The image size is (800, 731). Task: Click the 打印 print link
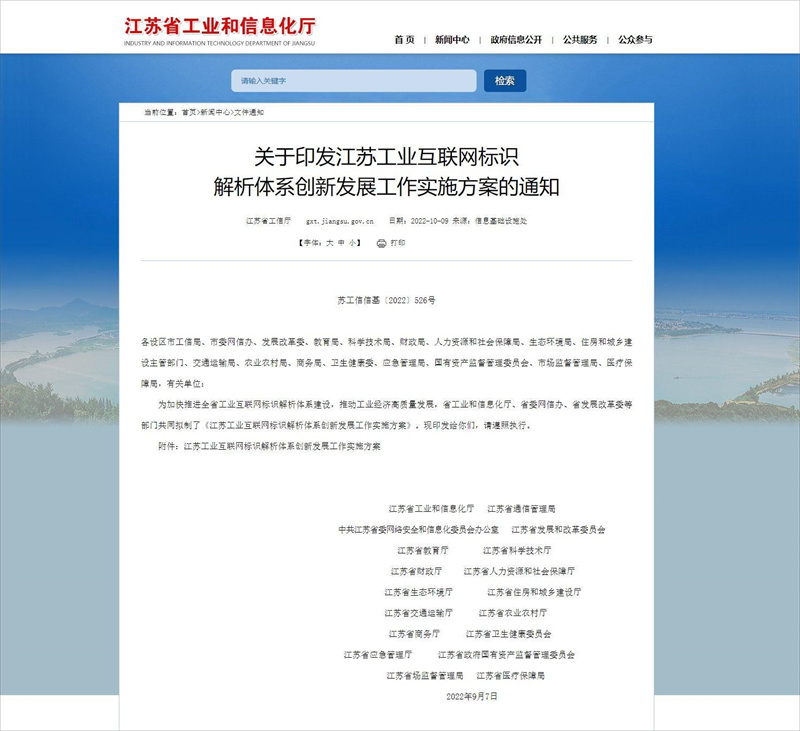coord(398,243)
